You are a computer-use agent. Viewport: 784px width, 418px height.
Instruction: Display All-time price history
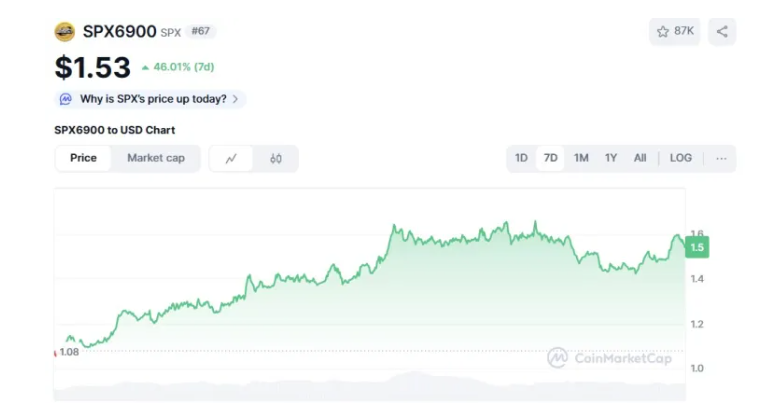pos(640,158)
